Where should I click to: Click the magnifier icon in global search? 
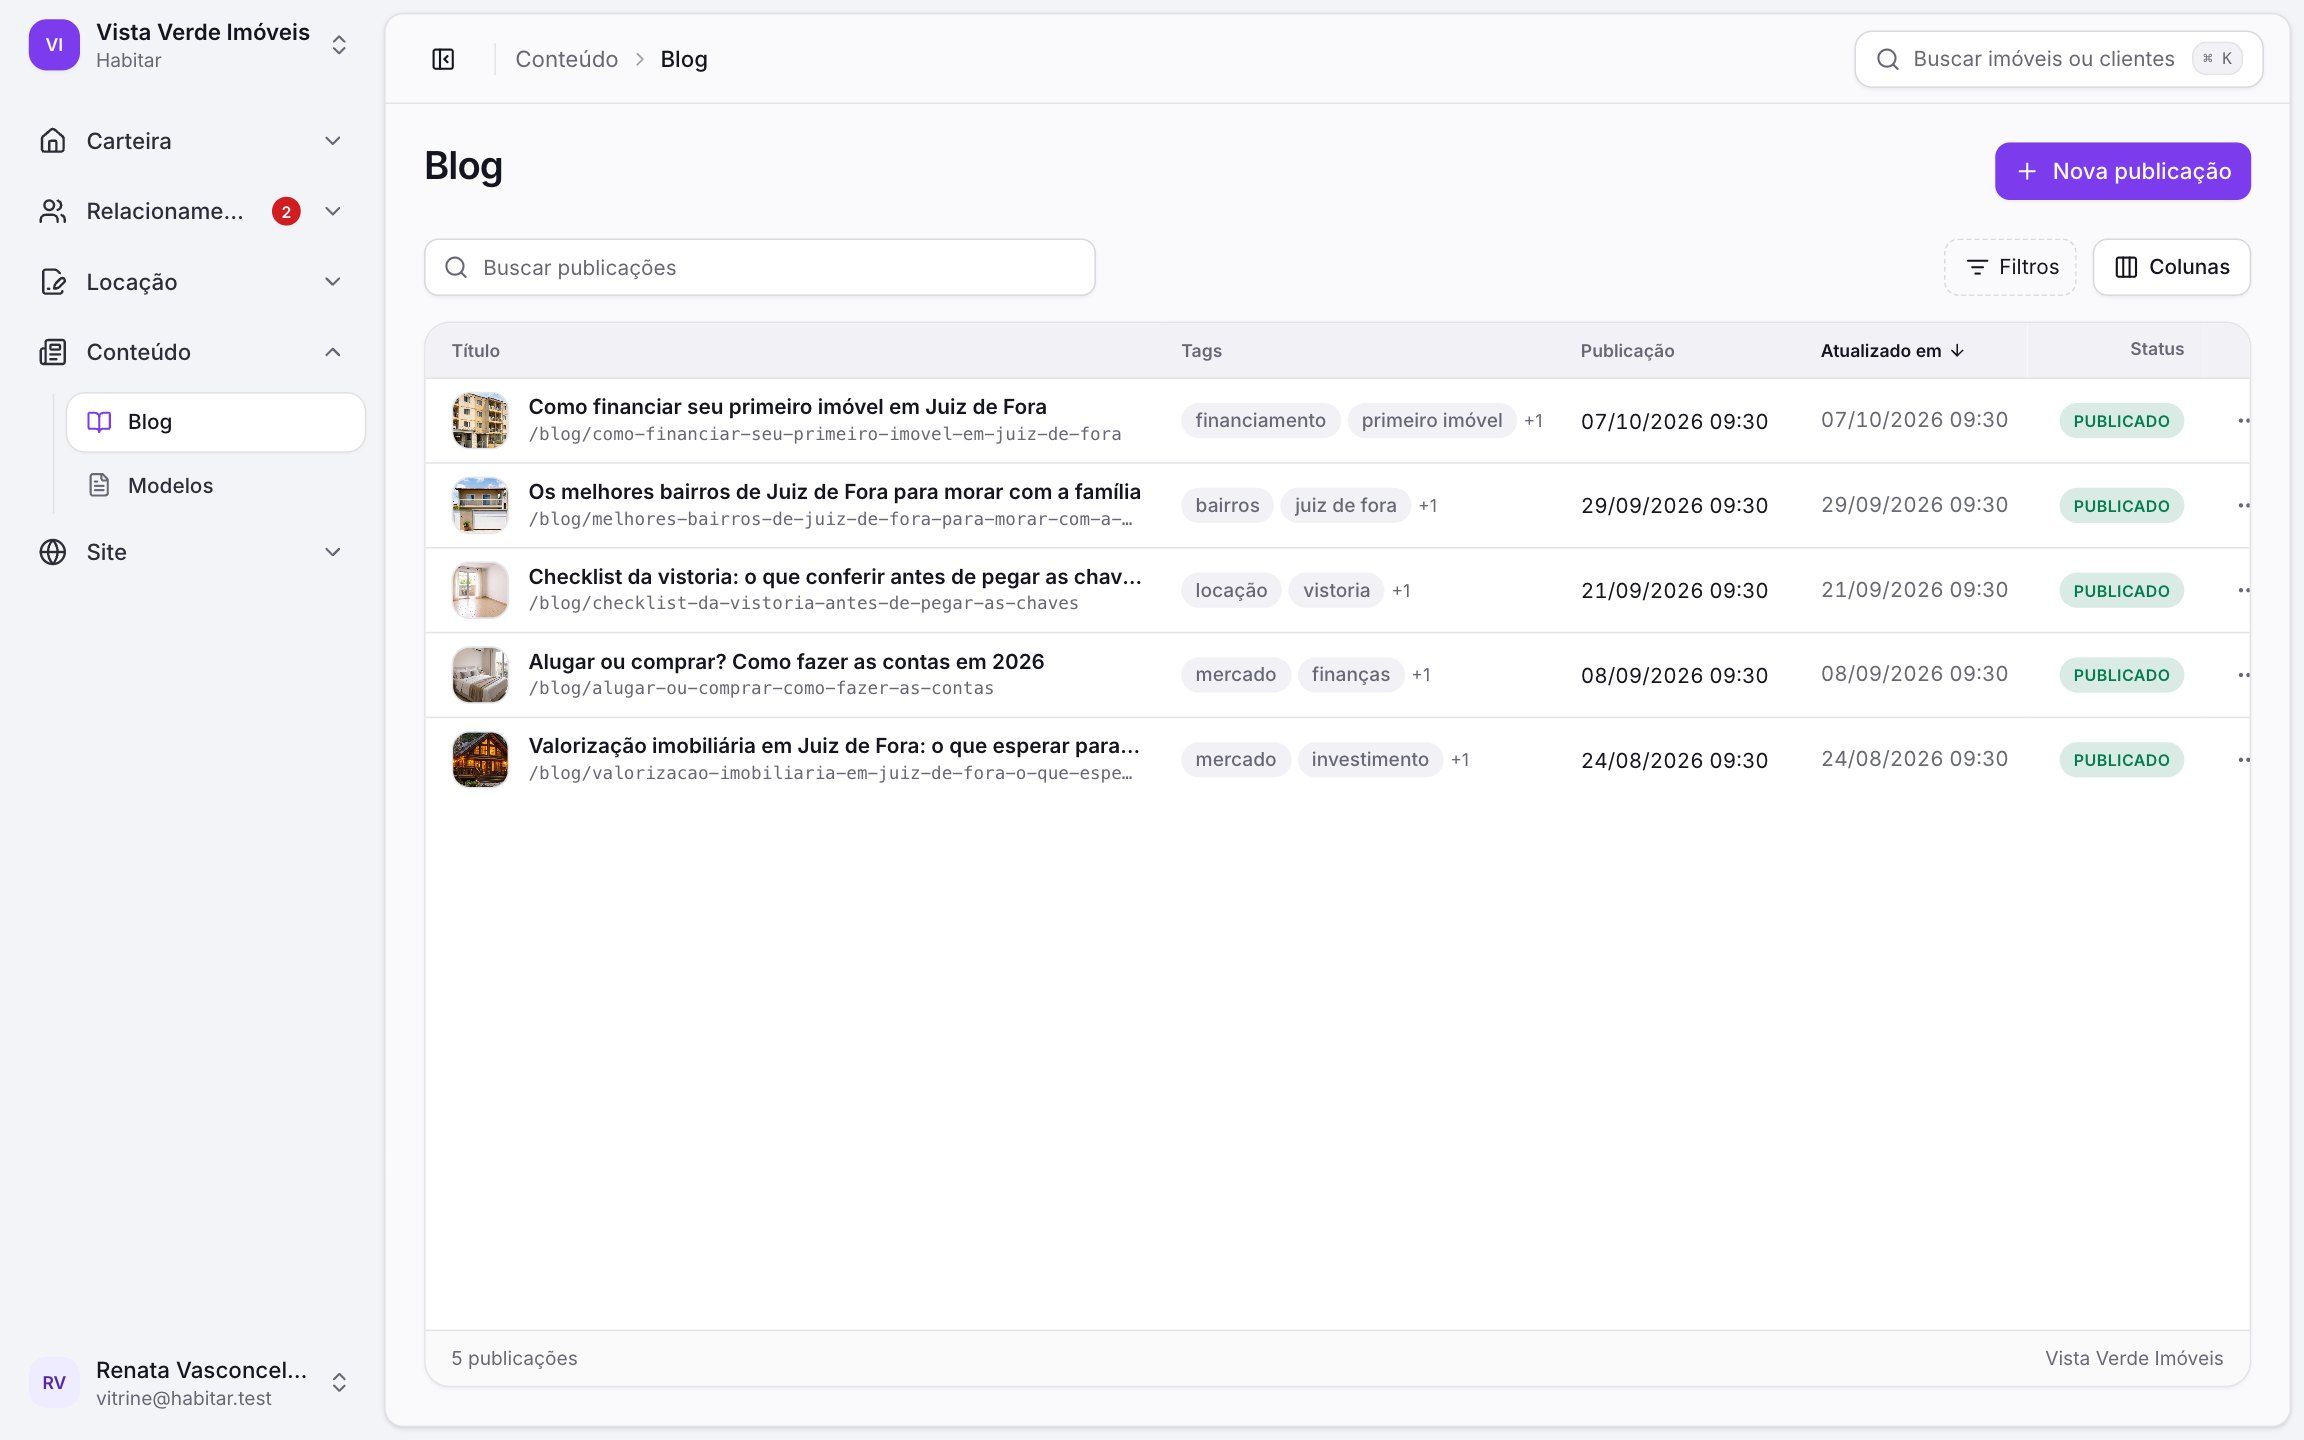click(x=1887, y=59)
